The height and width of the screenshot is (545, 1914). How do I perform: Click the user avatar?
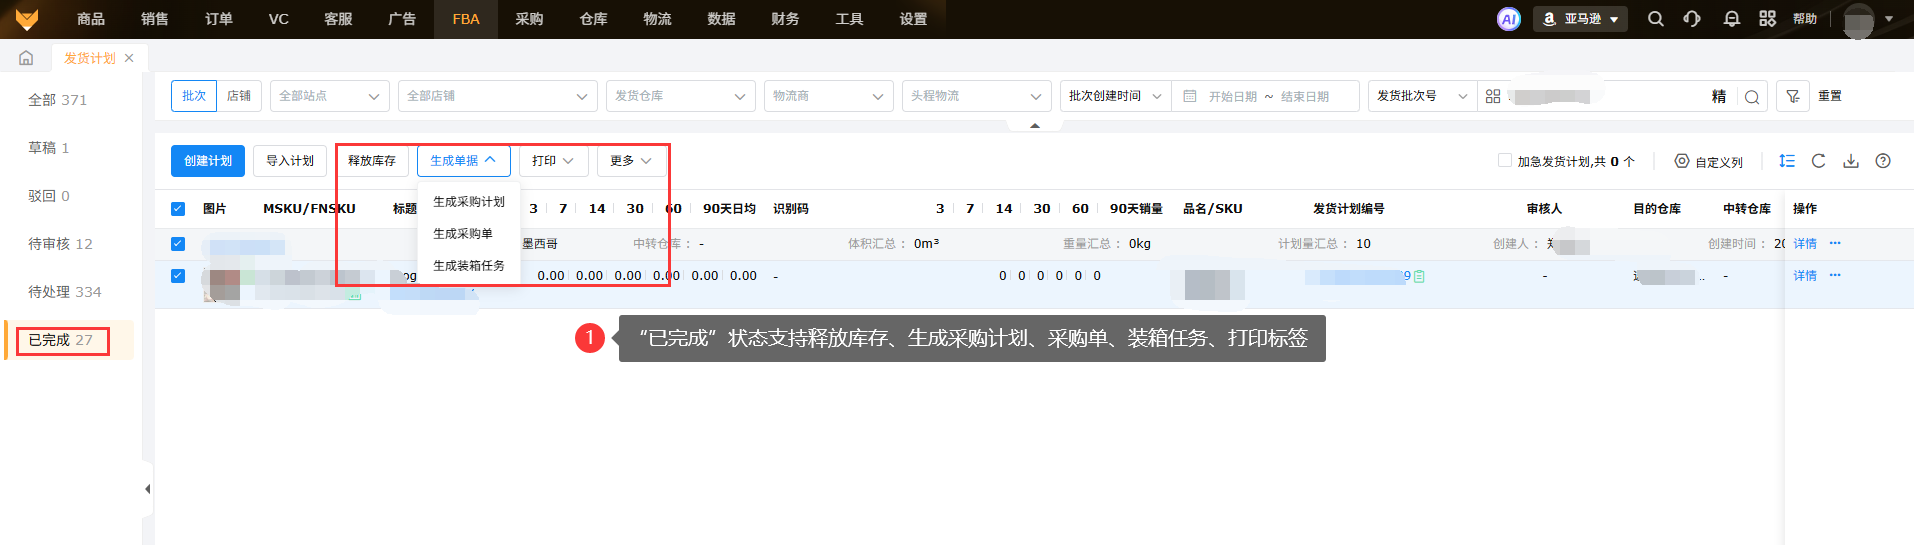[1858, 20]
